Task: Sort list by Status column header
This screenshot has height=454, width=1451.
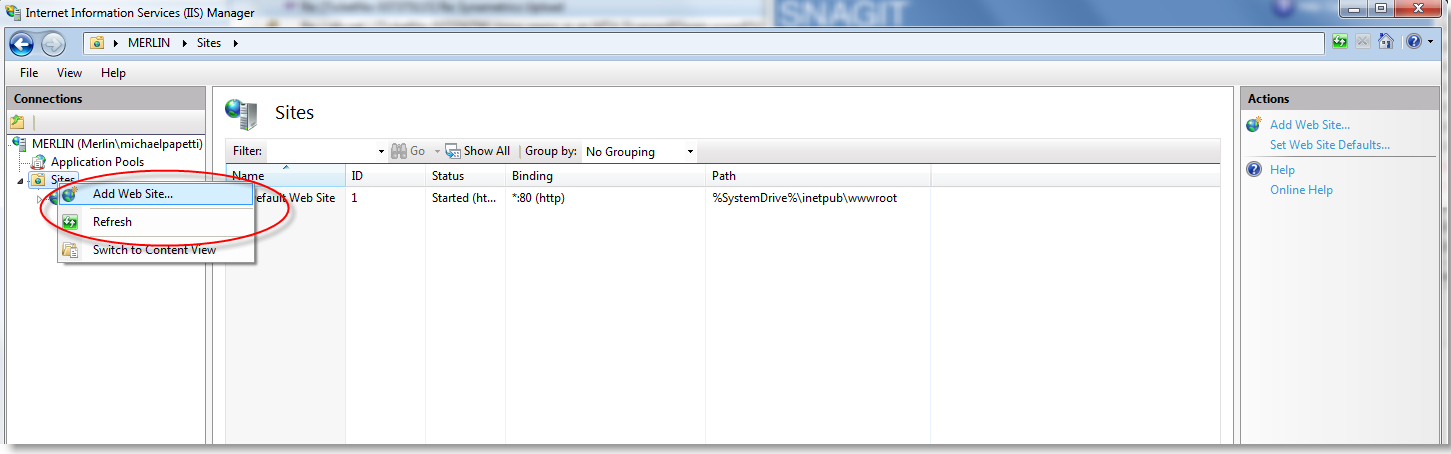Action: [465, 176]
